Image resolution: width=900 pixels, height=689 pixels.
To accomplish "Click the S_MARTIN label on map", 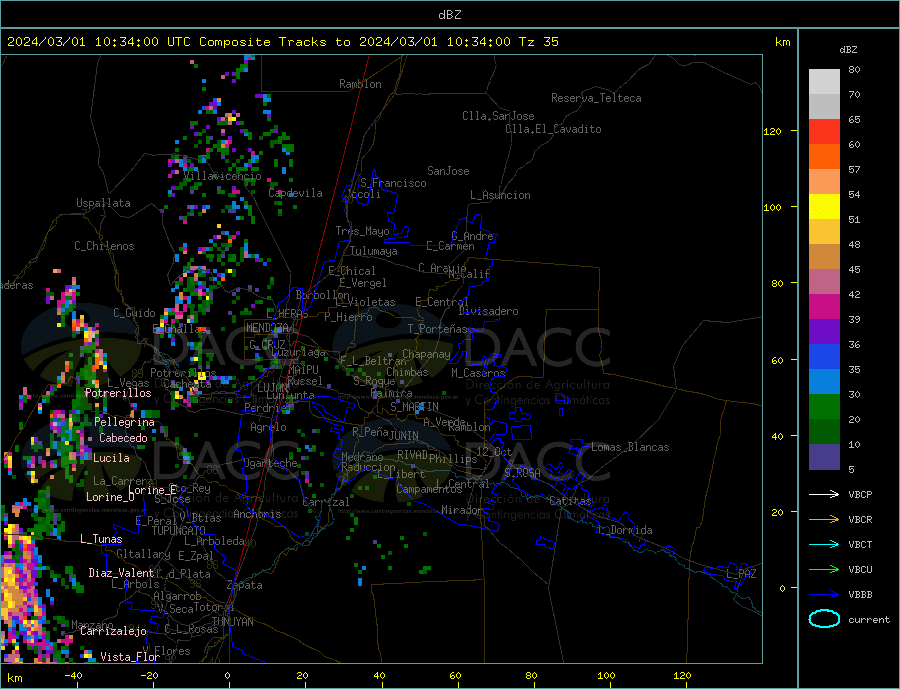I will point(414,407).
